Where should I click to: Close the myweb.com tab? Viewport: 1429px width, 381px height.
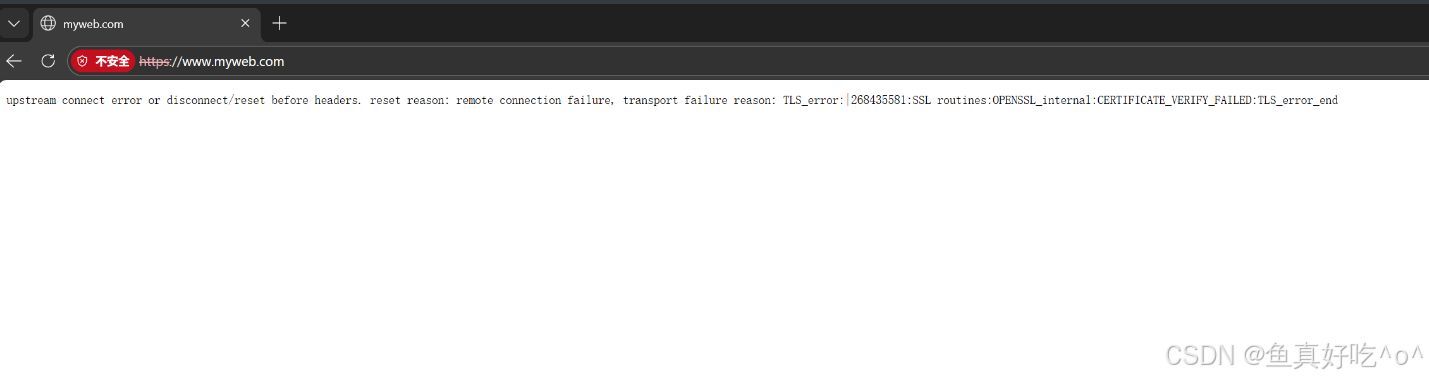[245, 23]
